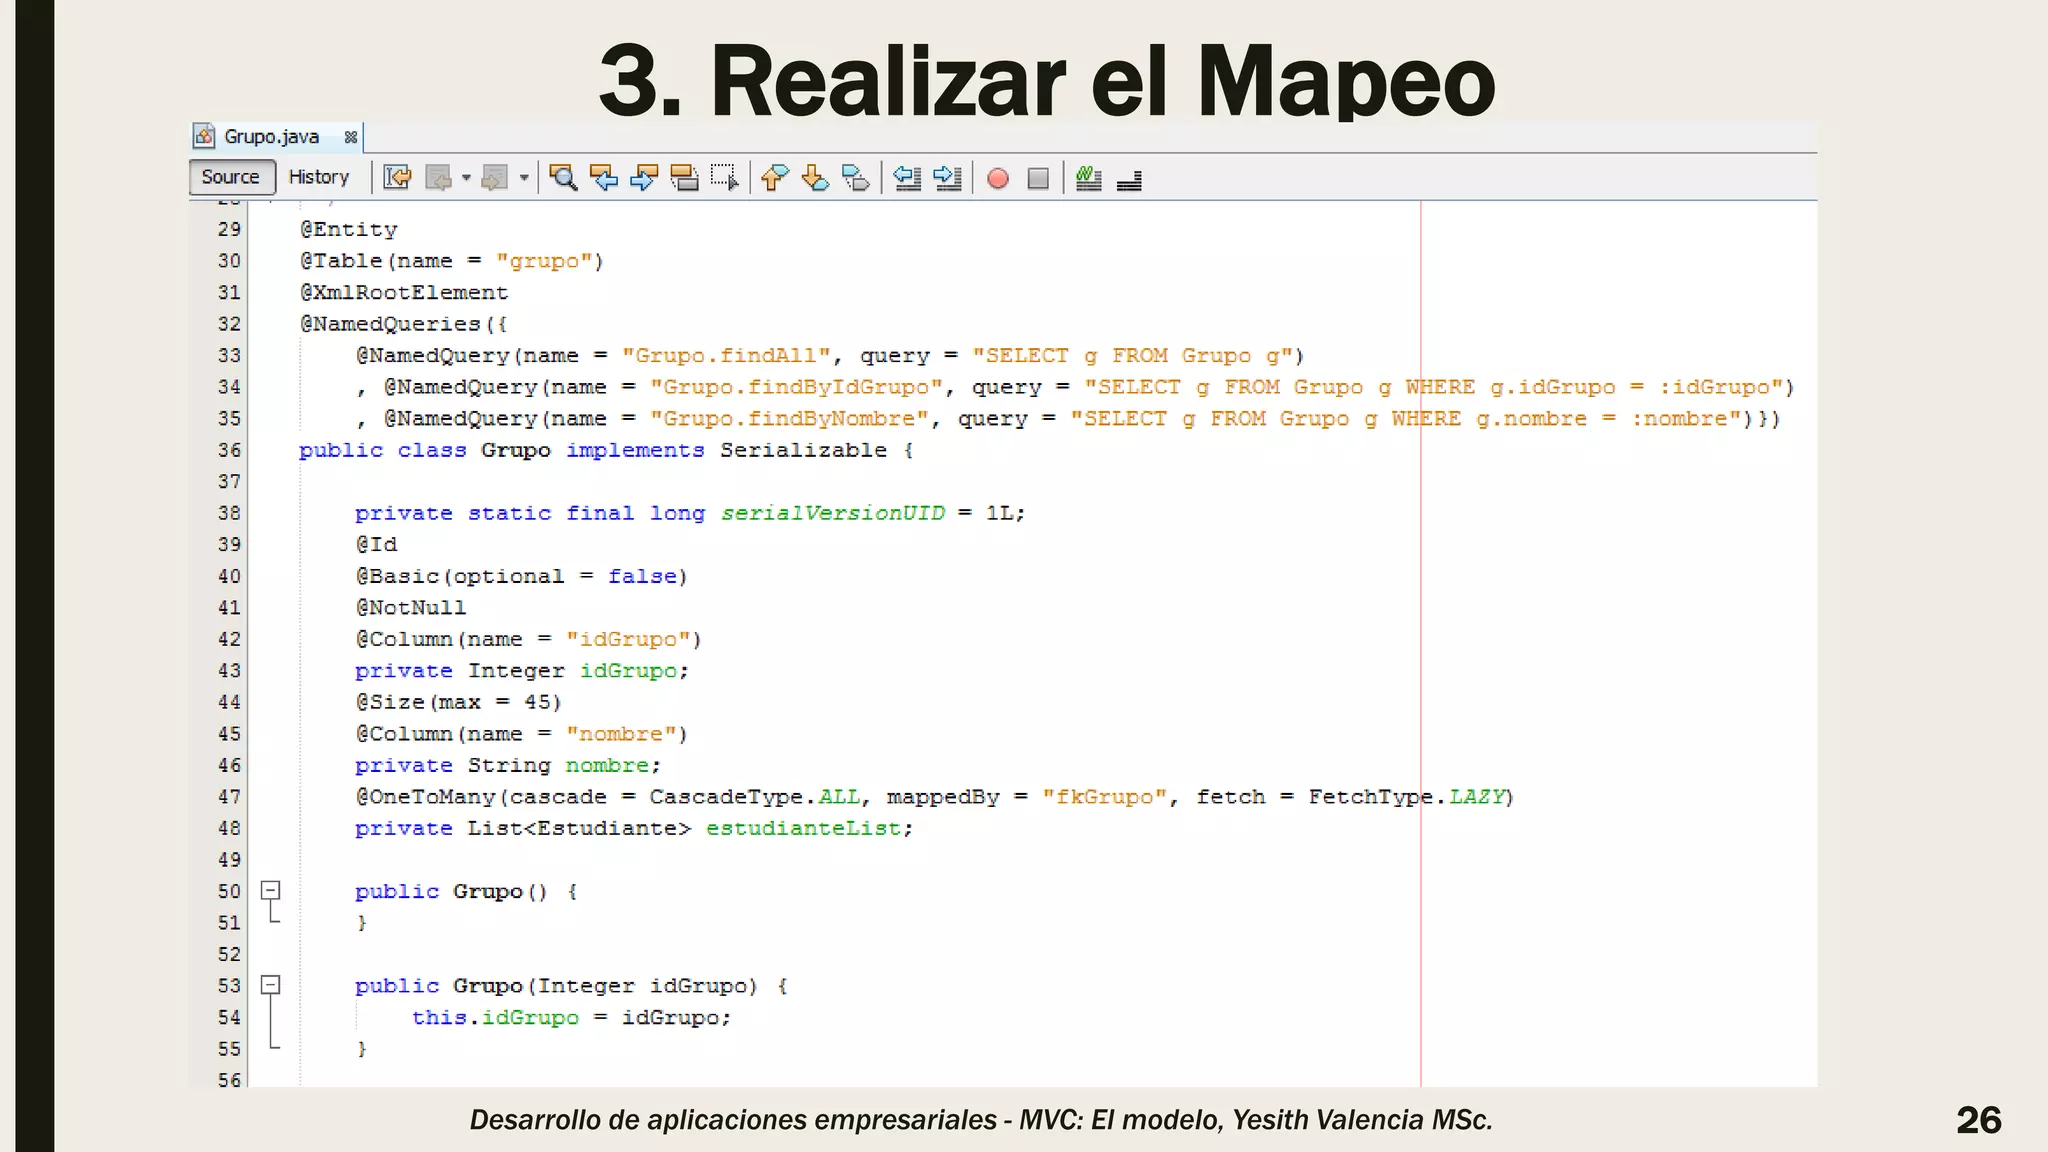Click the "idGrupo" column name string
The image size is (2048, 1152).
[x=628, y=639]
